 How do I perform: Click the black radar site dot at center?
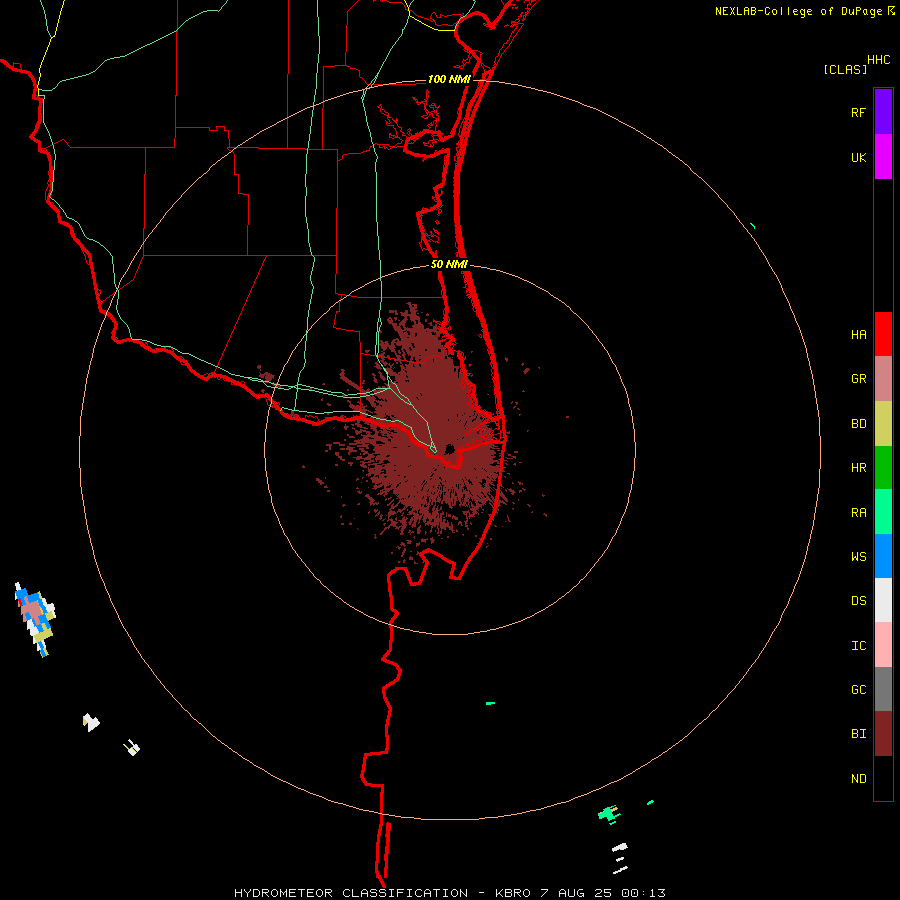tap(450, 449)
